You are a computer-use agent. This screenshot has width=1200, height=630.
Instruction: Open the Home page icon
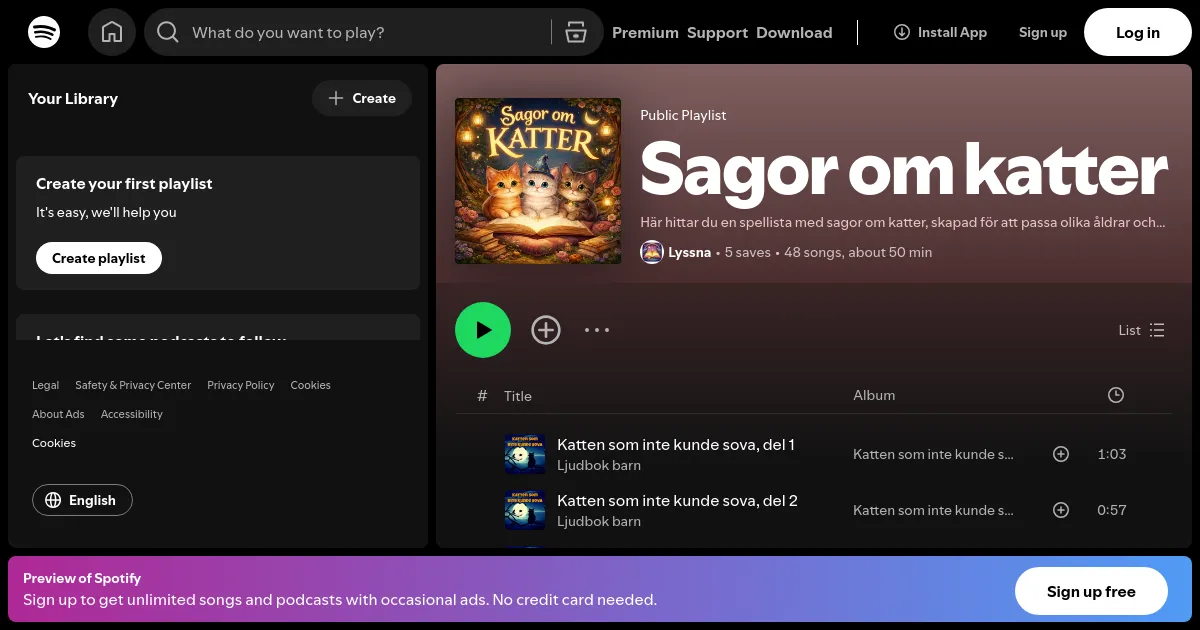click(x=112, y=32)
